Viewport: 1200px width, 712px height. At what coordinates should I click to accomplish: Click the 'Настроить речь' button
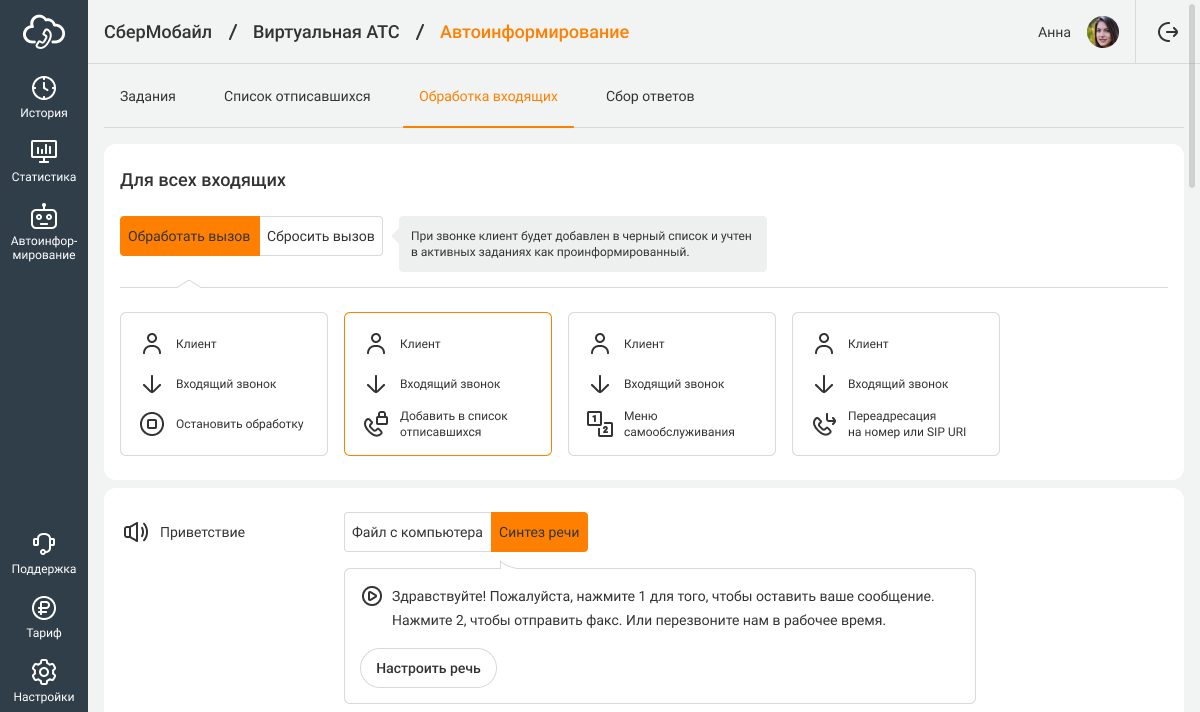(x=428, y=668)
